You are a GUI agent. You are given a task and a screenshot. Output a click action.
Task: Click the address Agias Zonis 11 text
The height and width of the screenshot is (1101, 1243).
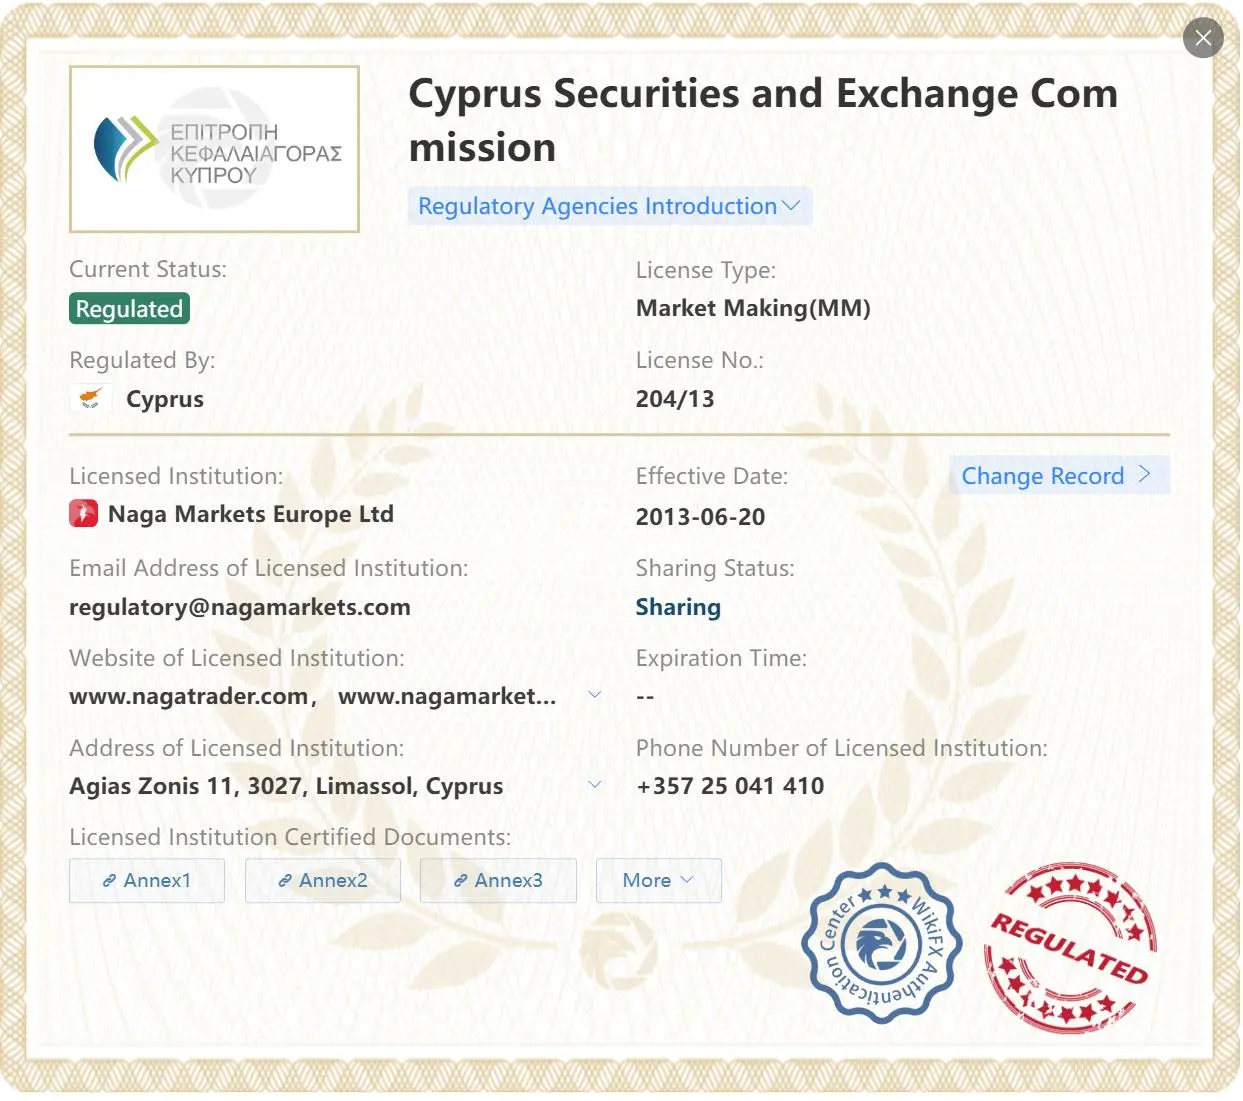coord(286,786)
